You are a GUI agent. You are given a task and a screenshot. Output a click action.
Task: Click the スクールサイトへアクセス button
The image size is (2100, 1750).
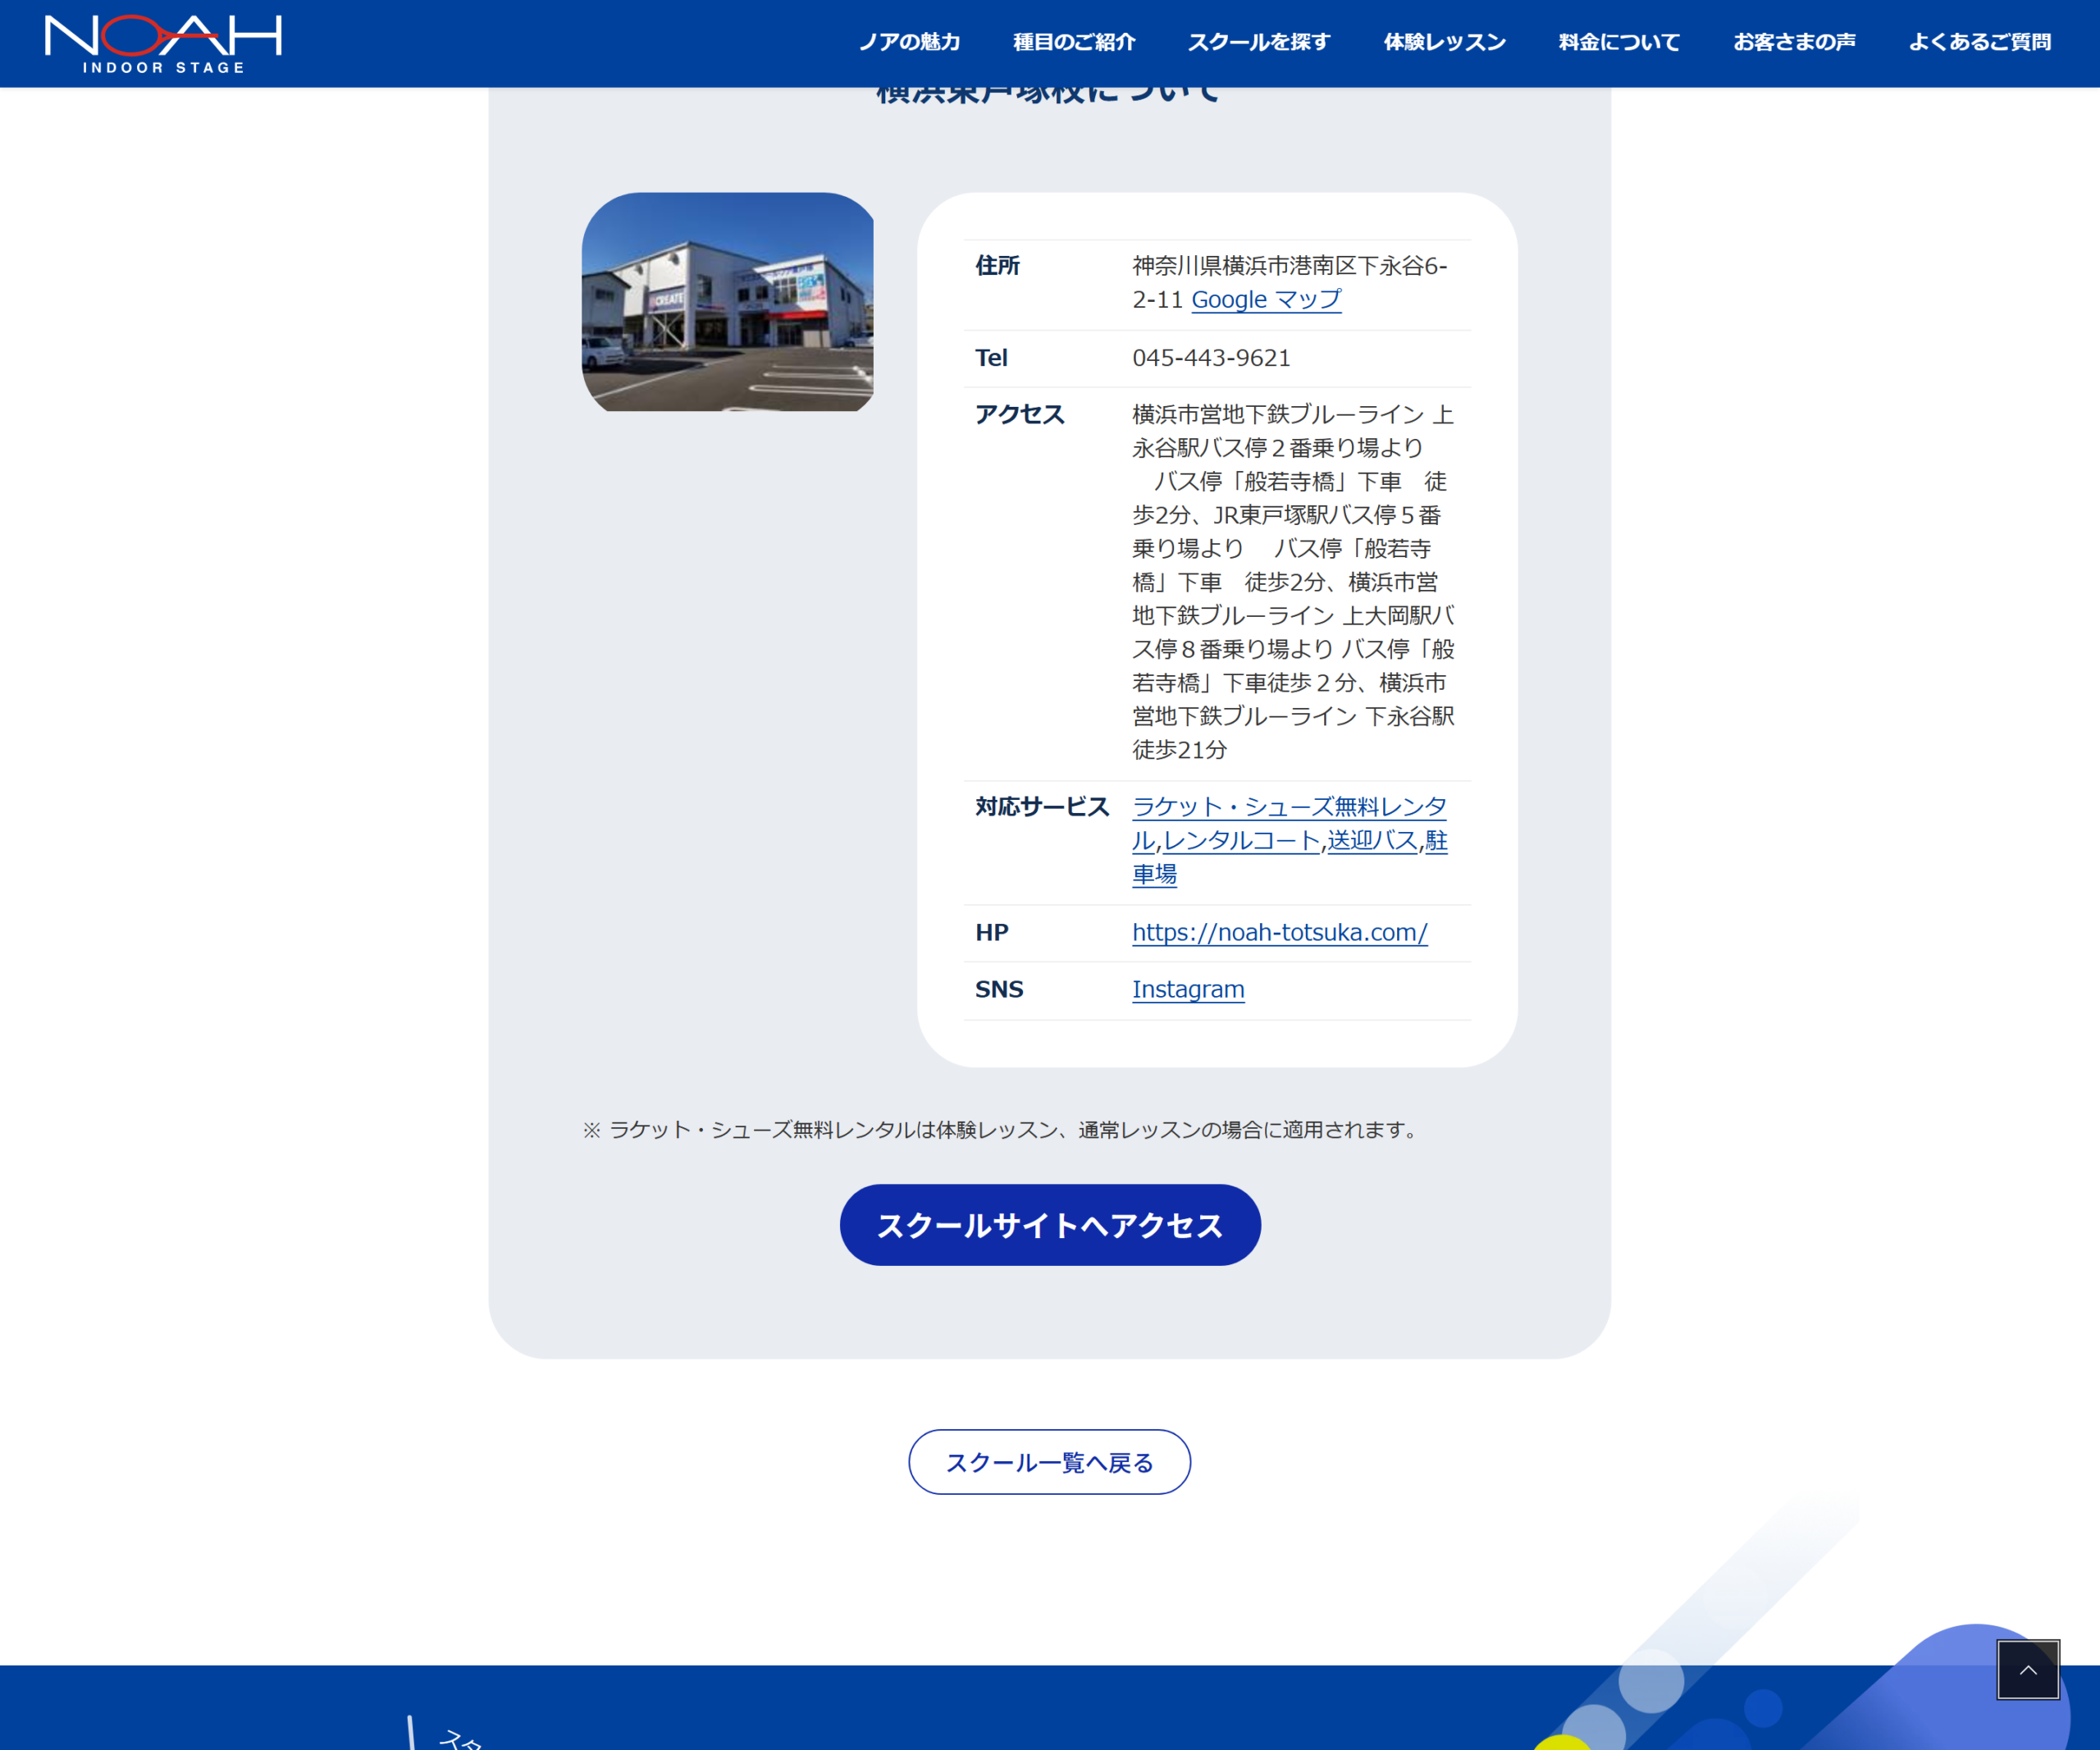1050,1225
